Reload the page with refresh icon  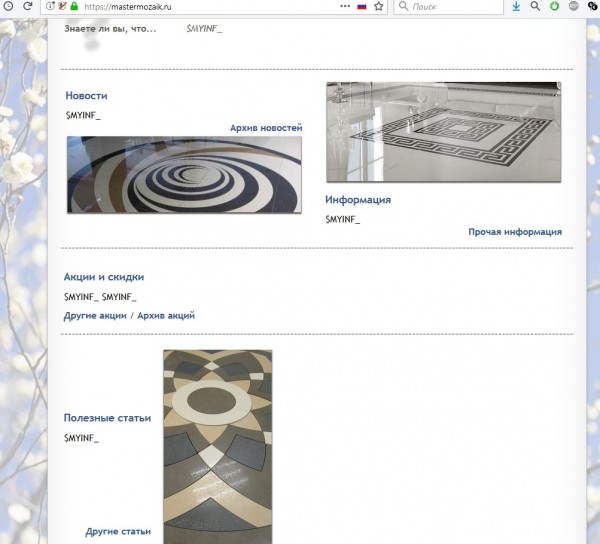click(28, 6)
